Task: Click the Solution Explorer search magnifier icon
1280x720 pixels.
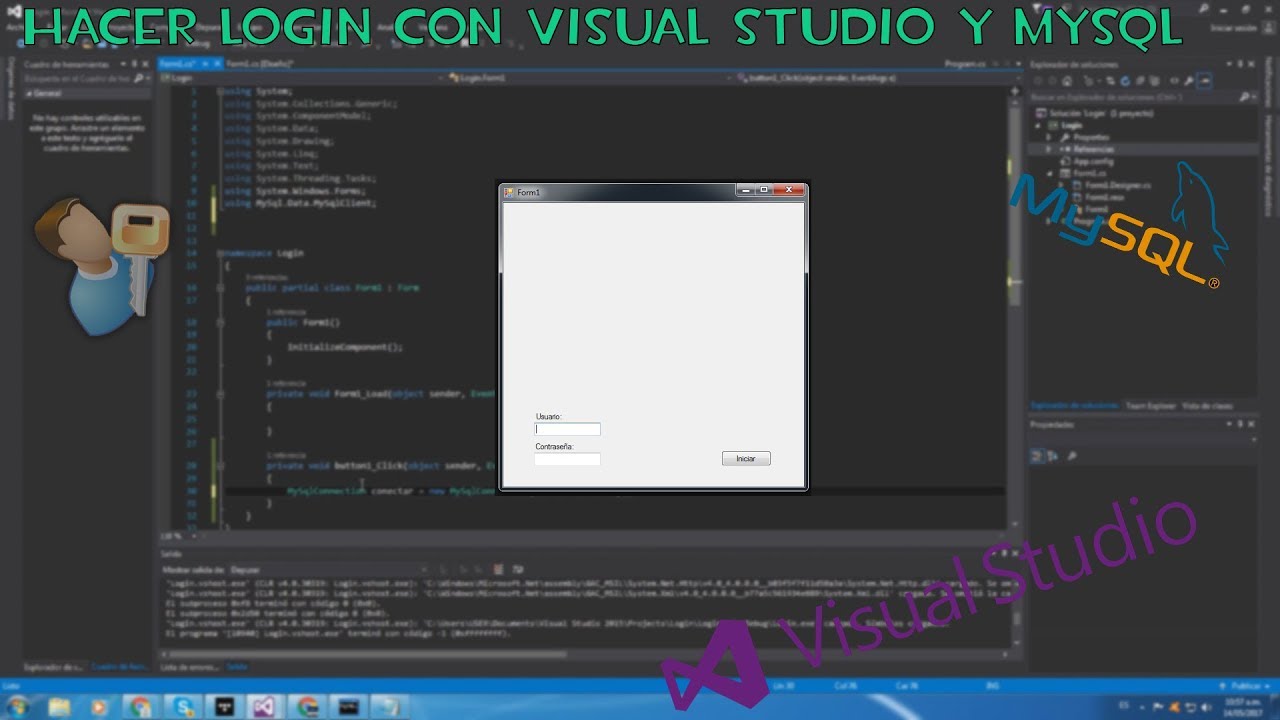Action: (1244, 97)
